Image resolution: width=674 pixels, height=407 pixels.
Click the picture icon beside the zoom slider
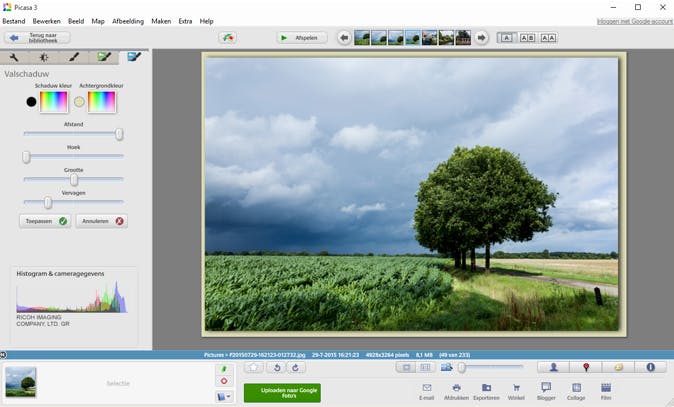click(447, 367)
